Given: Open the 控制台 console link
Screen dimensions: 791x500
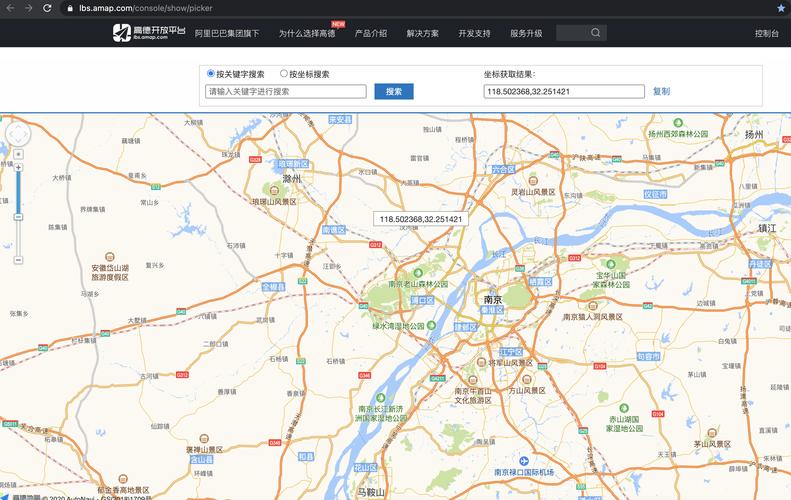Looking at the screenshot, I should 766,33.
